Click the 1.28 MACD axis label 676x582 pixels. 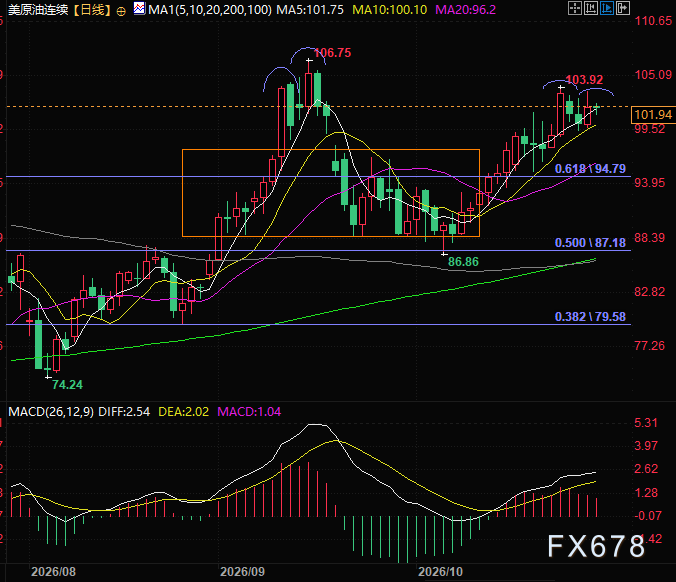tap(646, 493)
